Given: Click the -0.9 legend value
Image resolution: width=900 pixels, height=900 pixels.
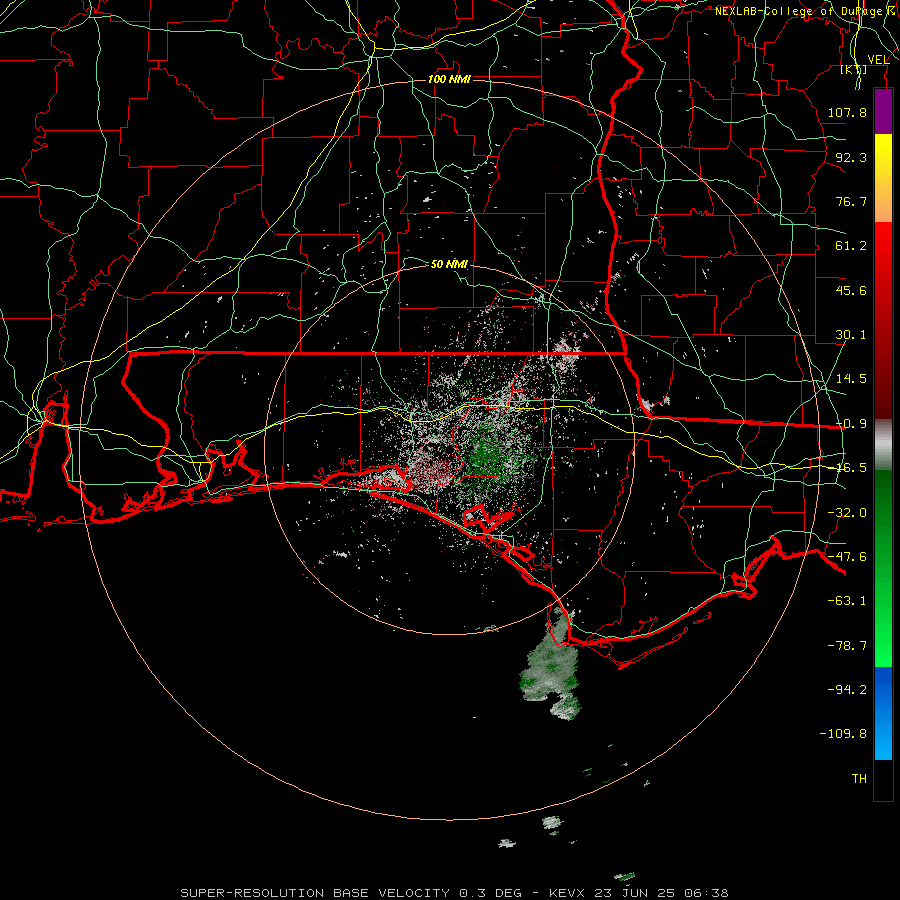Looking at the screenshot, I should 851,424.
